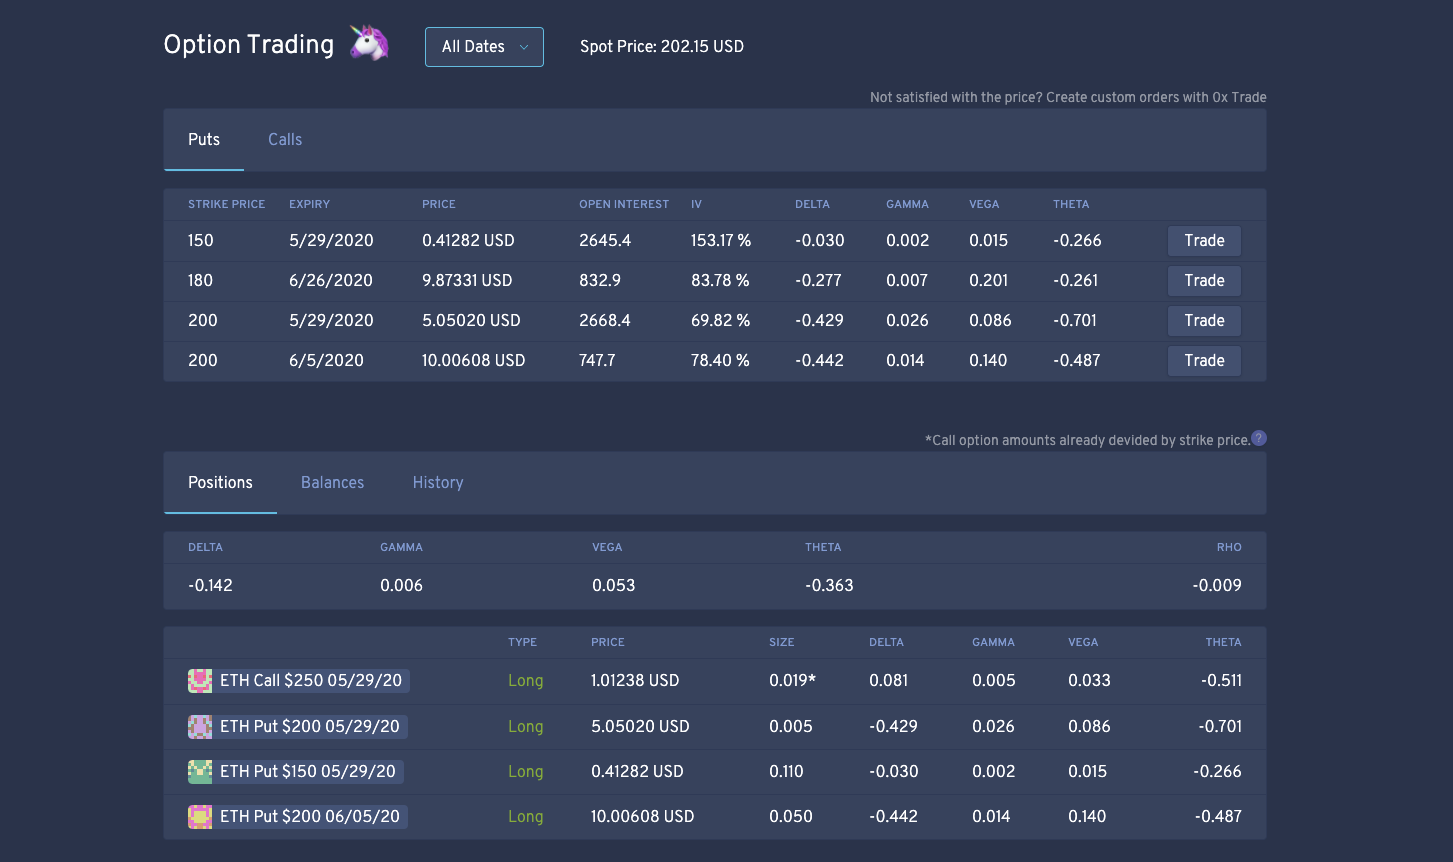Click the portfolio theta value -0.363
Viewport: 1453px width, 862px height.
829,586
